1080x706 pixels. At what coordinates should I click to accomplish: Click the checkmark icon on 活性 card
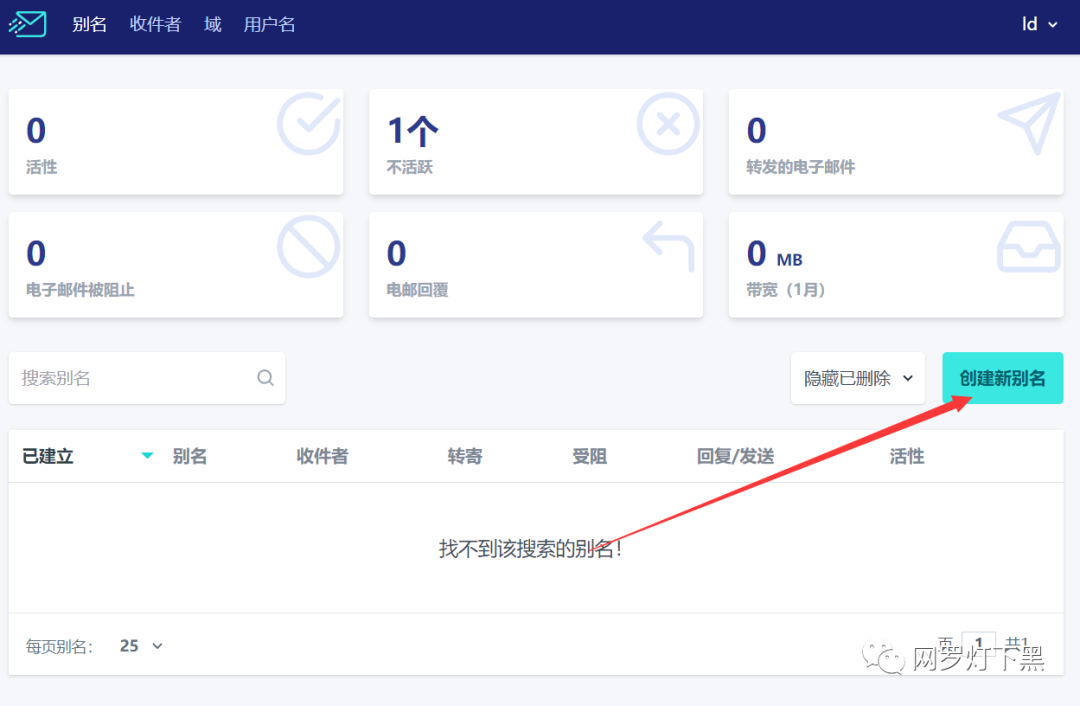[x=309, y=124]
